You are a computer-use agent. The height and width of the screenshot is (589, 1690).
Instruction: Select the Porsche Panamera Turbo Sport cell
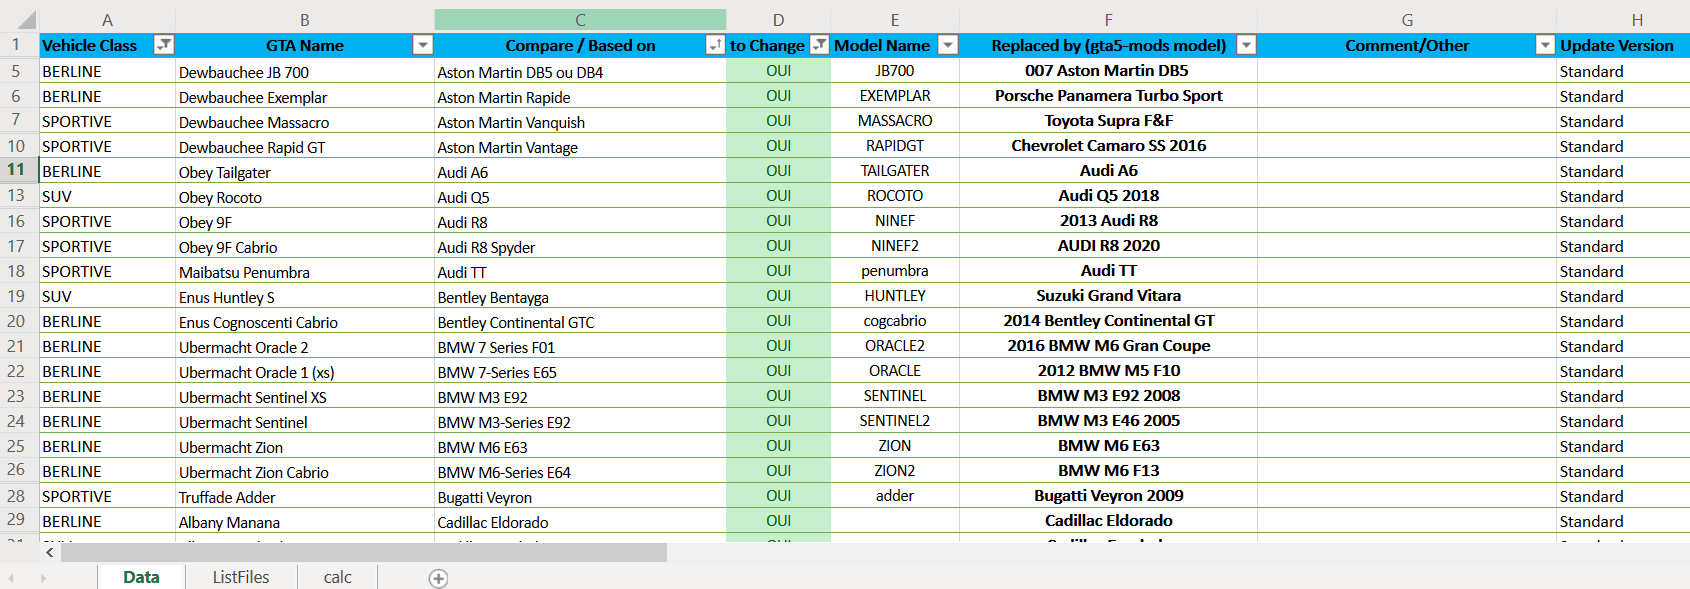click(1108, 96)
